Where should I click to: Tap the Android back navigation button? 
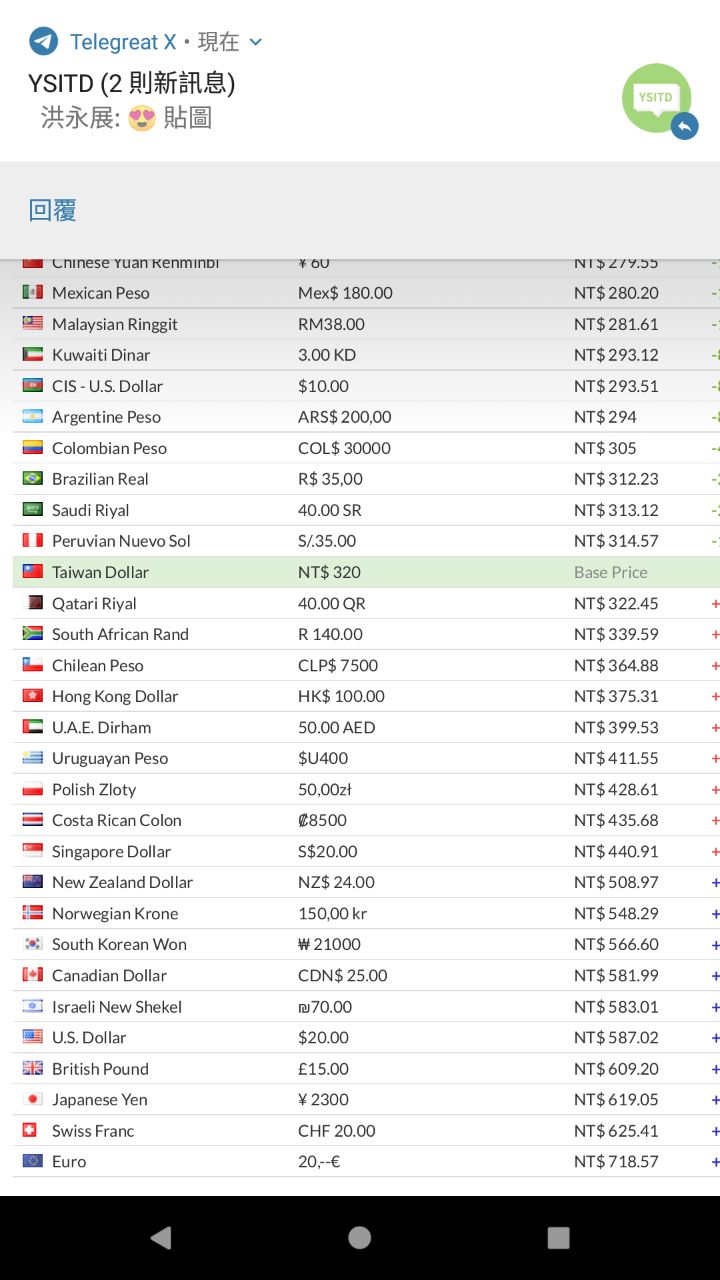click(x=160, y=1238)
